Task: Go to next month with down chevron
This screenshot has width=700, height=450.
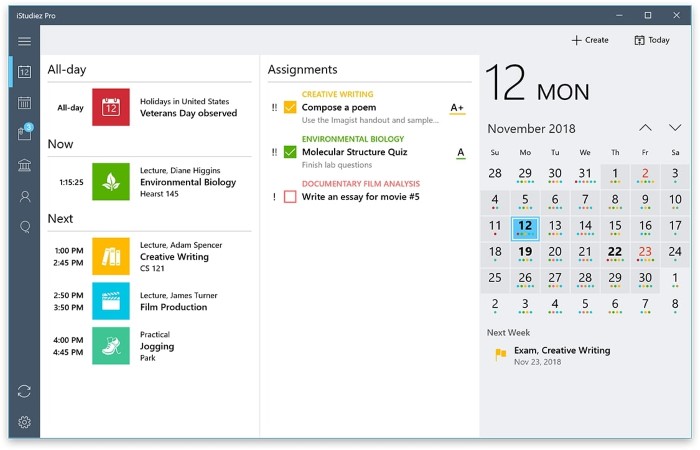Action: (675, 128)
